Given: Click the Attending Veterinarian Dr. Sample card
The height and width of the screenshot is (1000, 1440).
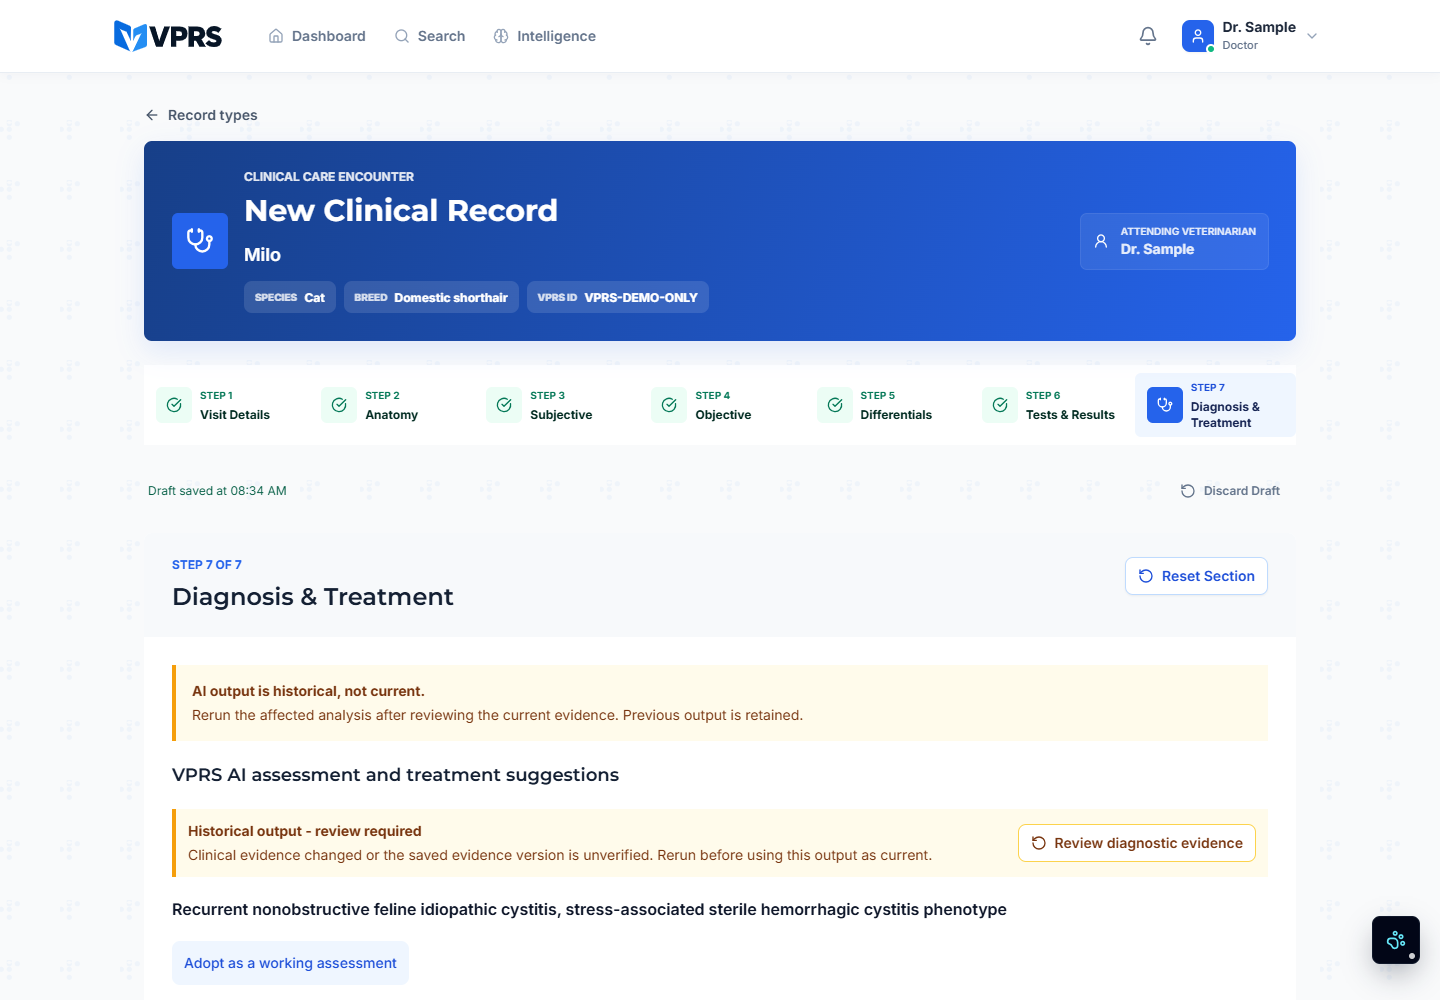Looking at the screenshot, I should click(1174, 241).
